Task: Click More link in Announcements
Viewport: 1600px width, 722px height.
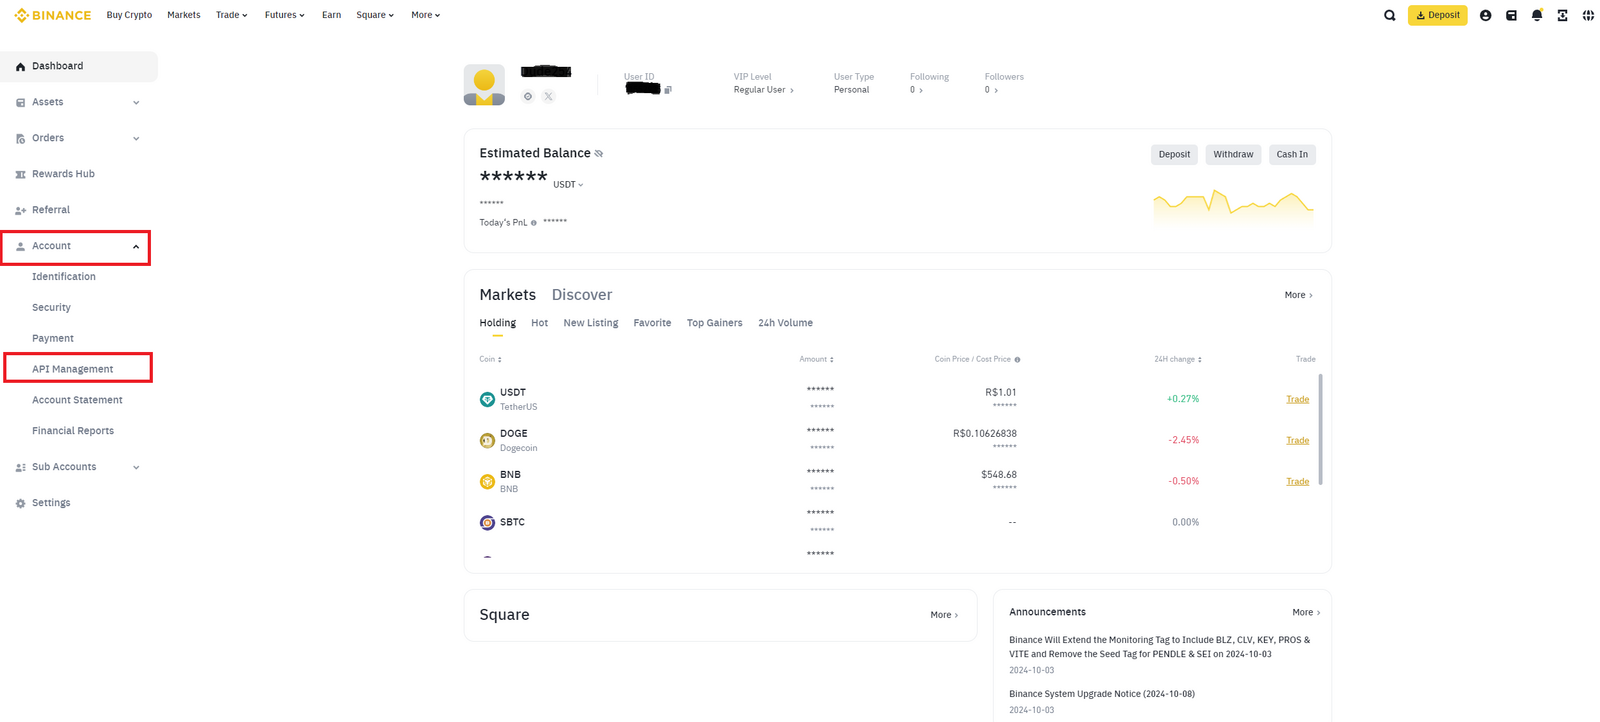Action: (1306, 612)
